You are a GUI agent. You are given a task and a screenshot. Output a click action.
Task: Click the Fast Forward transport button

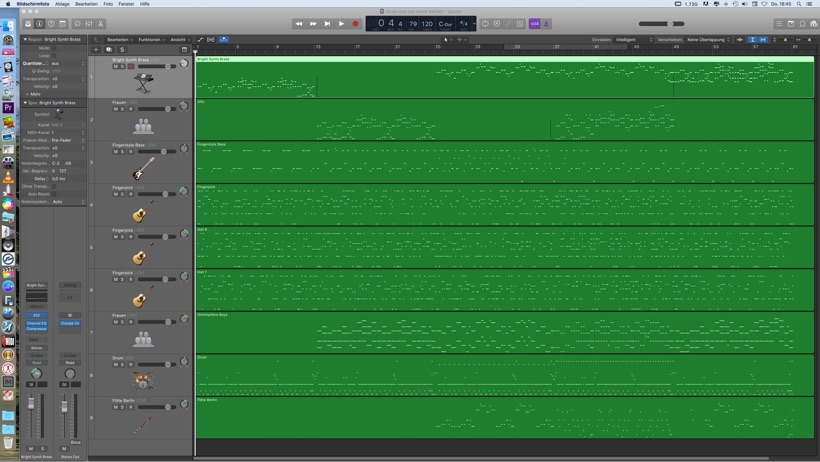pyautogui.click(x=313, y=24)
